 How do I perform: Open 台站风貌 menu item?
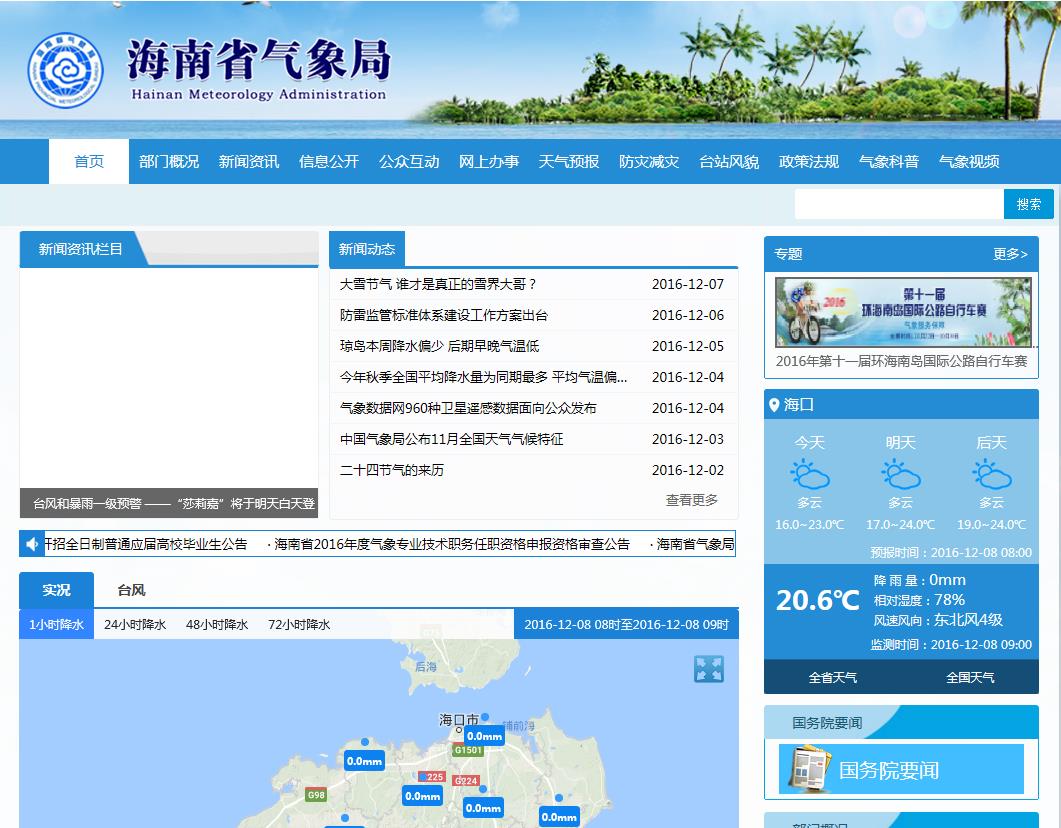click(729, 162)
